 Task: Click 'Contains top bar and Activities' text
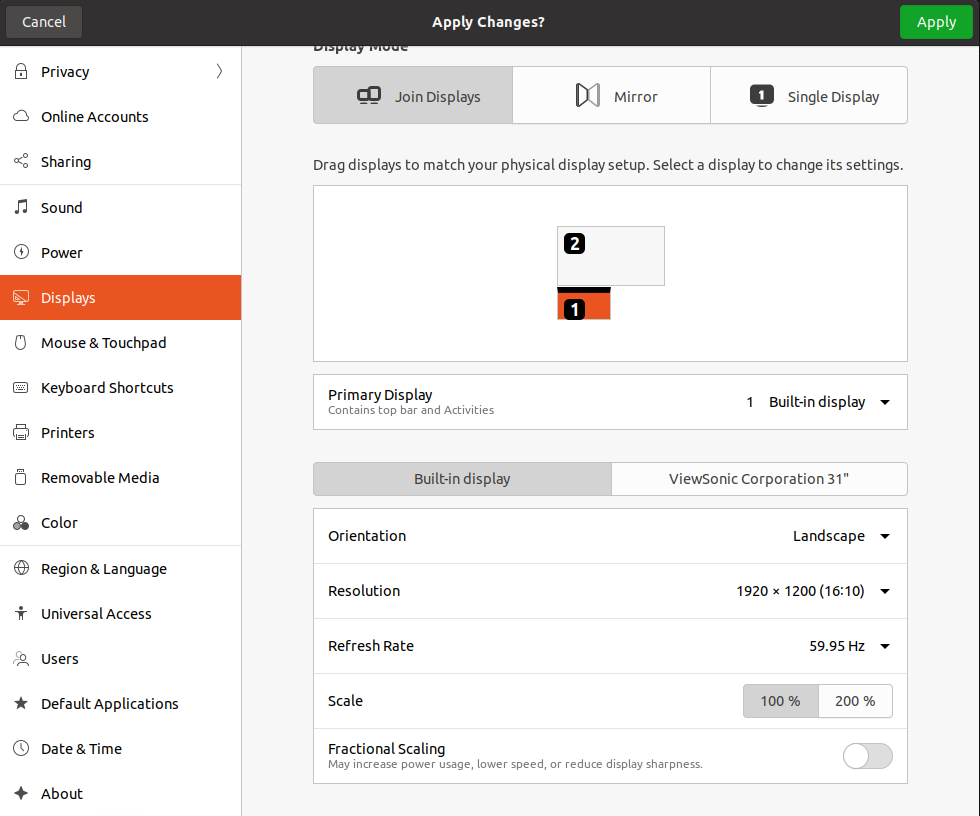[411, 410]
